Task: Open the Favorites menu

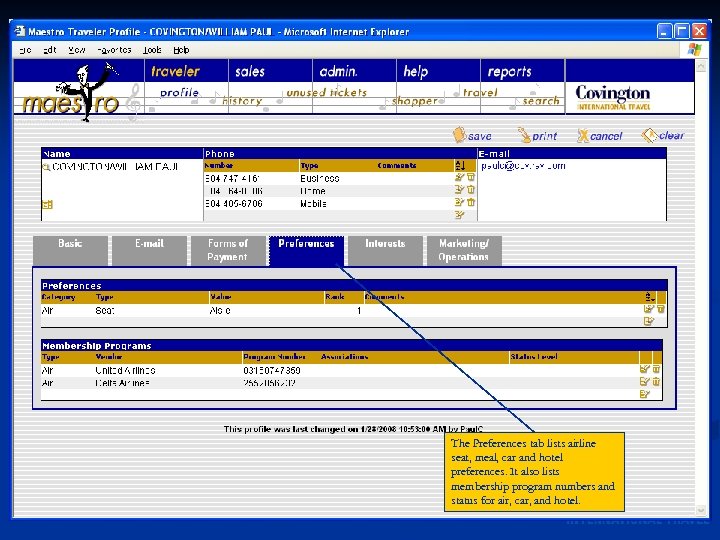Action: tap(114, 50)
